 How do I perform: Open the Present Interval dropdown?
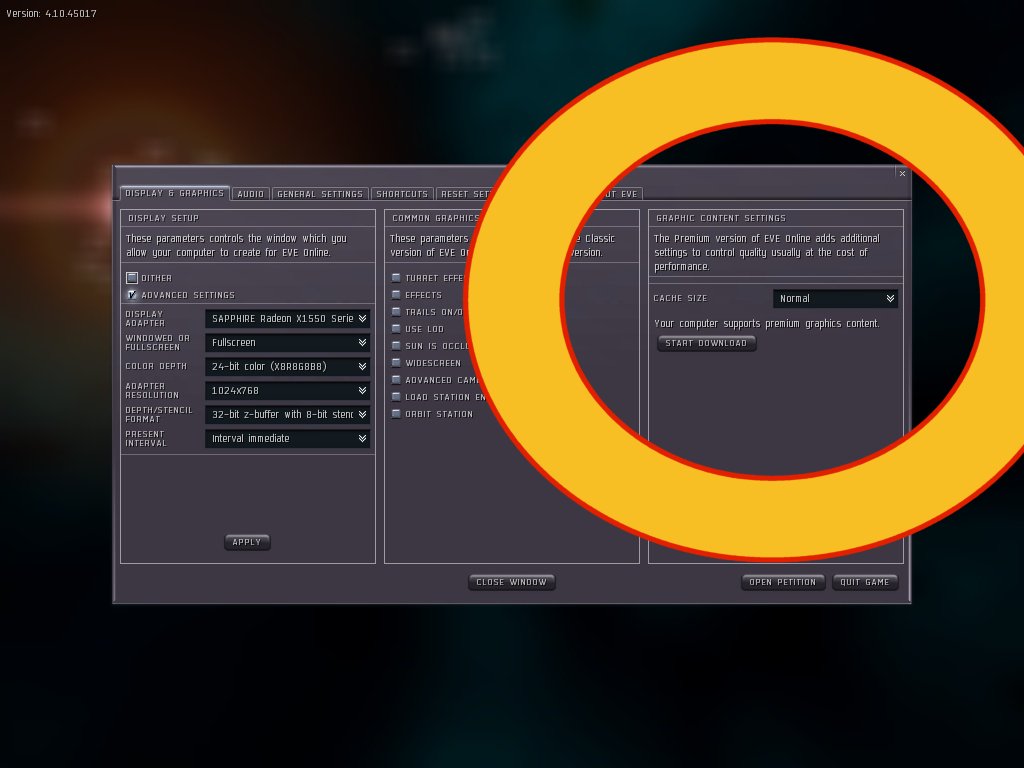287,438
